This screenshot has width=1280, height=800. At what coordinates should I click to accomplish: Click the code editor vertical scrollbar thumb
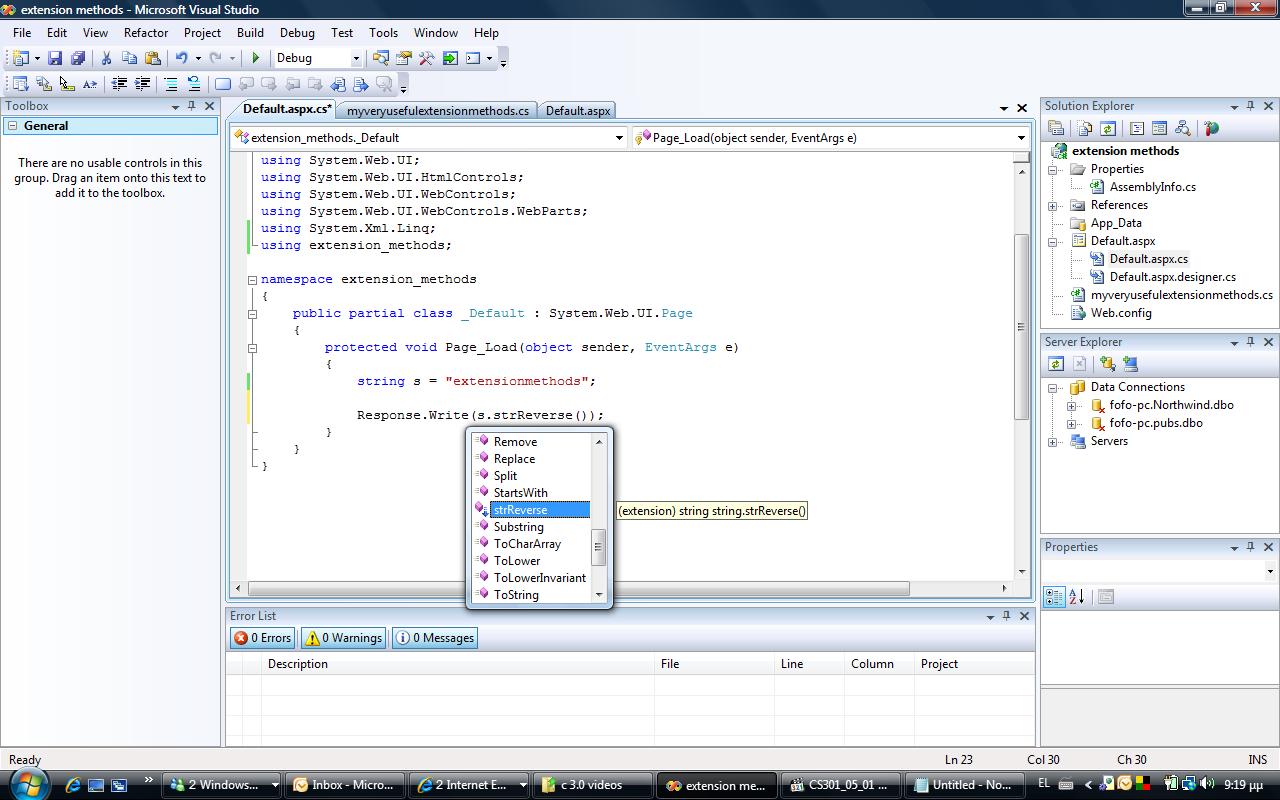1021,327
